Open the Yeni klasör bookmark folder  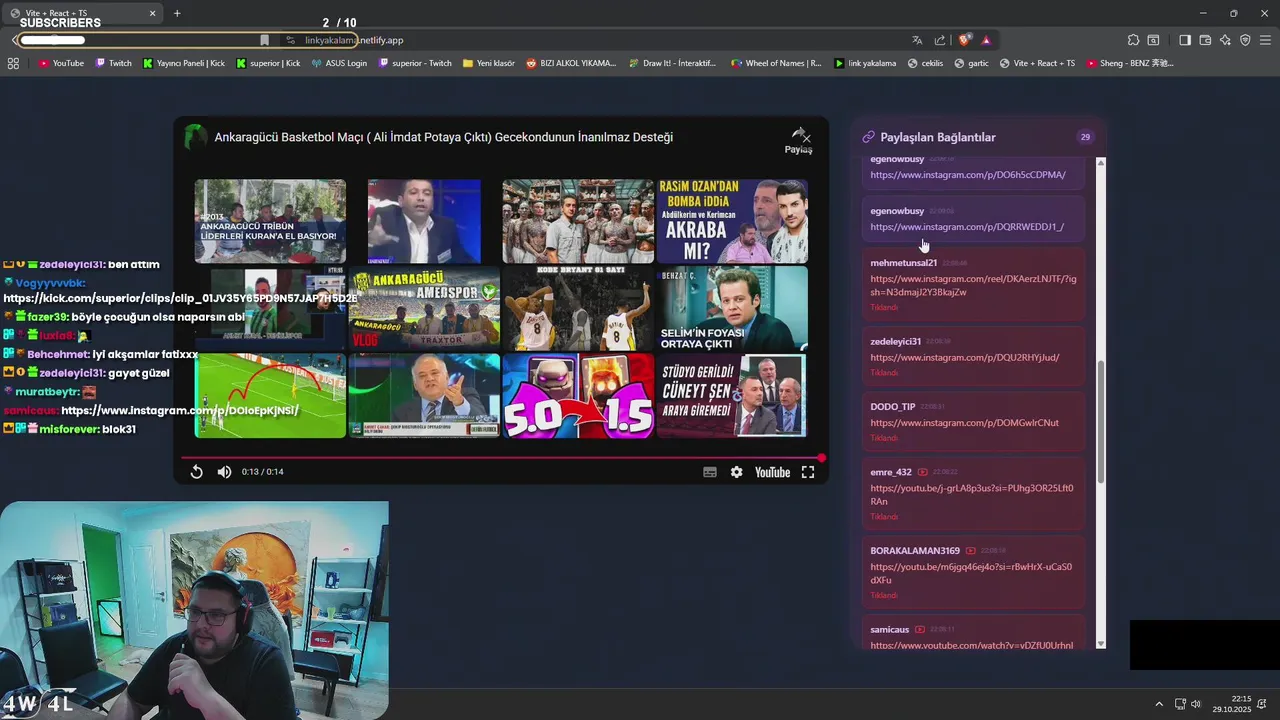(489, 63)
